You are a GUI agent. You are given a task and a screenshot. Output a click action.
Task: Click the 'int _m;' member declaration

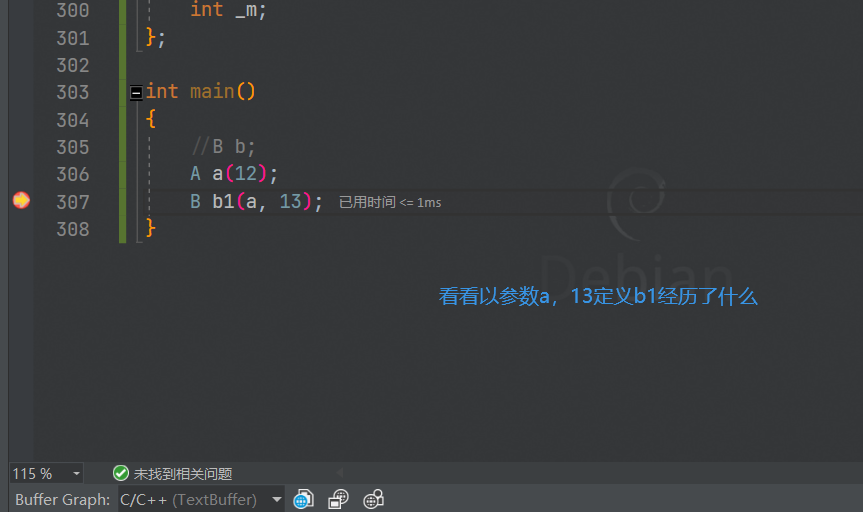[228, 10]
